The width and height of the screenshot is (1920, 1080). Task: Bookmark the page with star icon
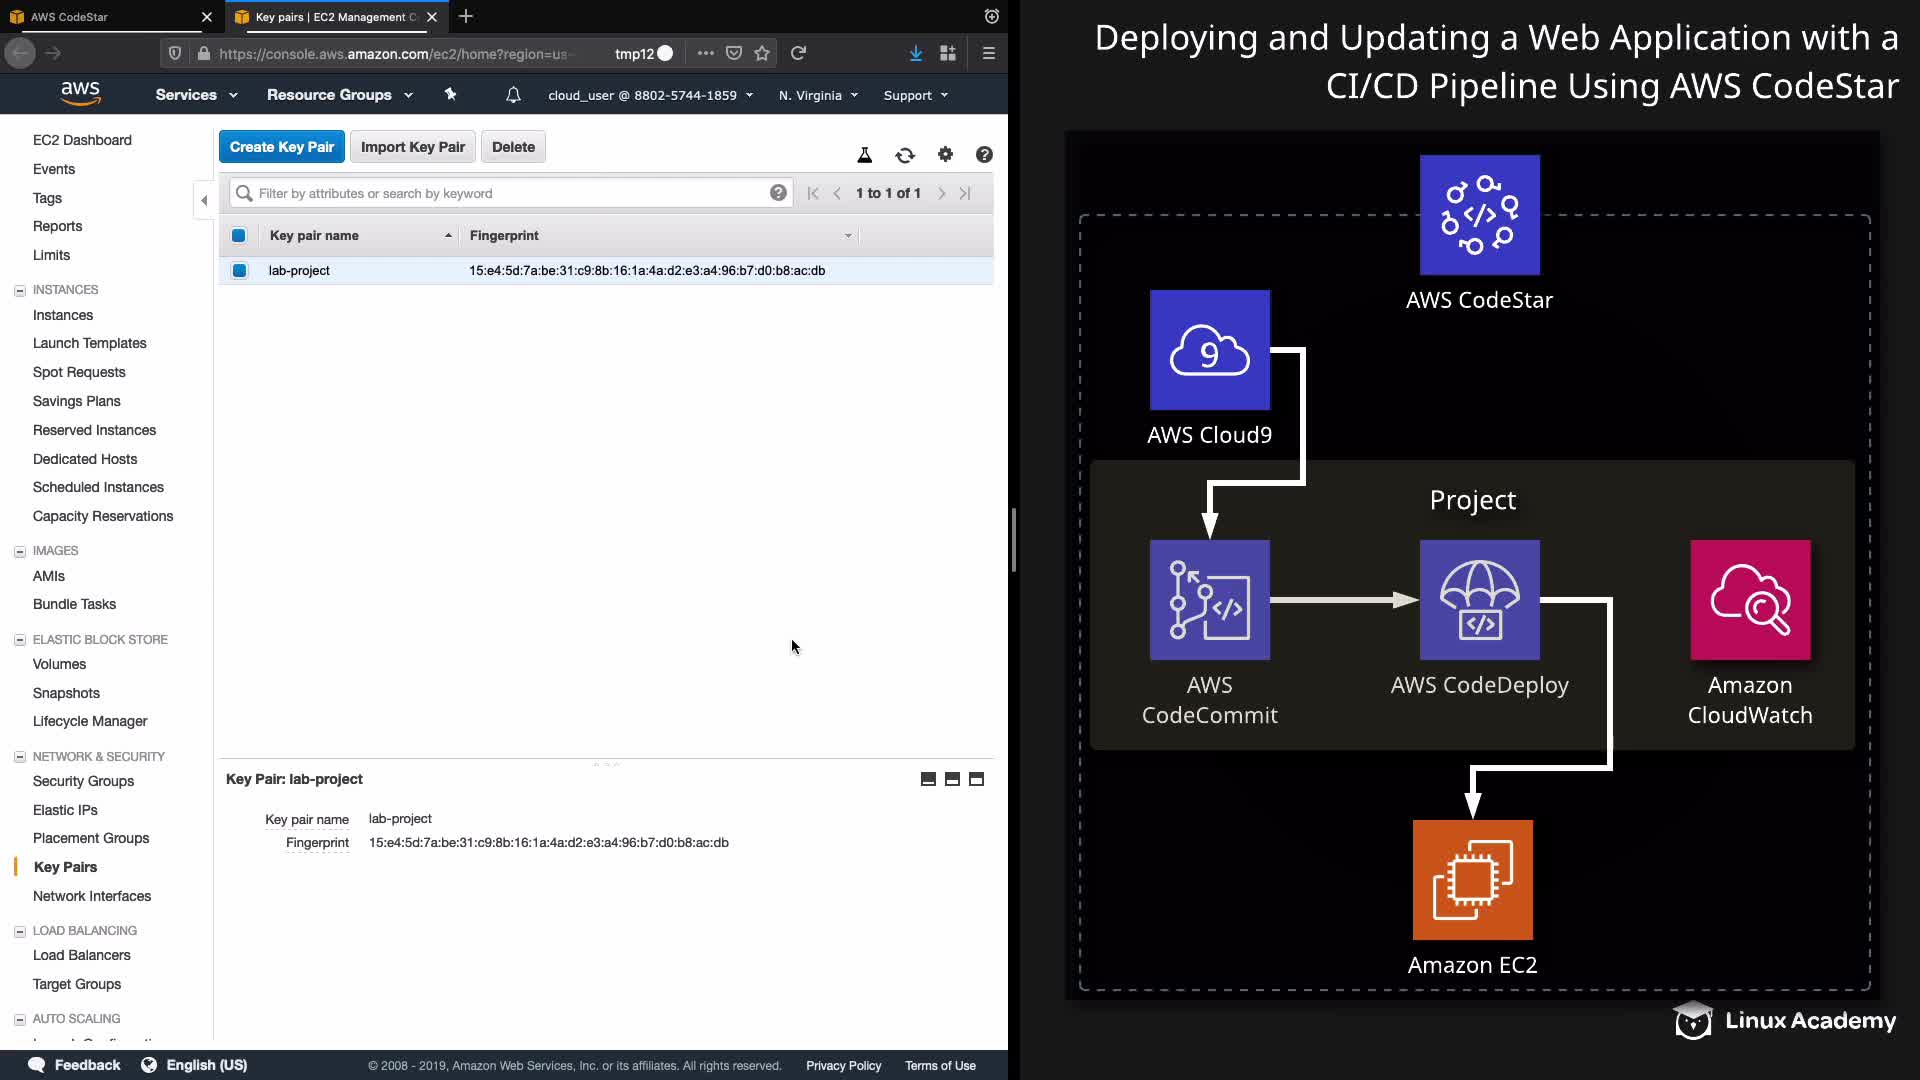click(762, 53)
